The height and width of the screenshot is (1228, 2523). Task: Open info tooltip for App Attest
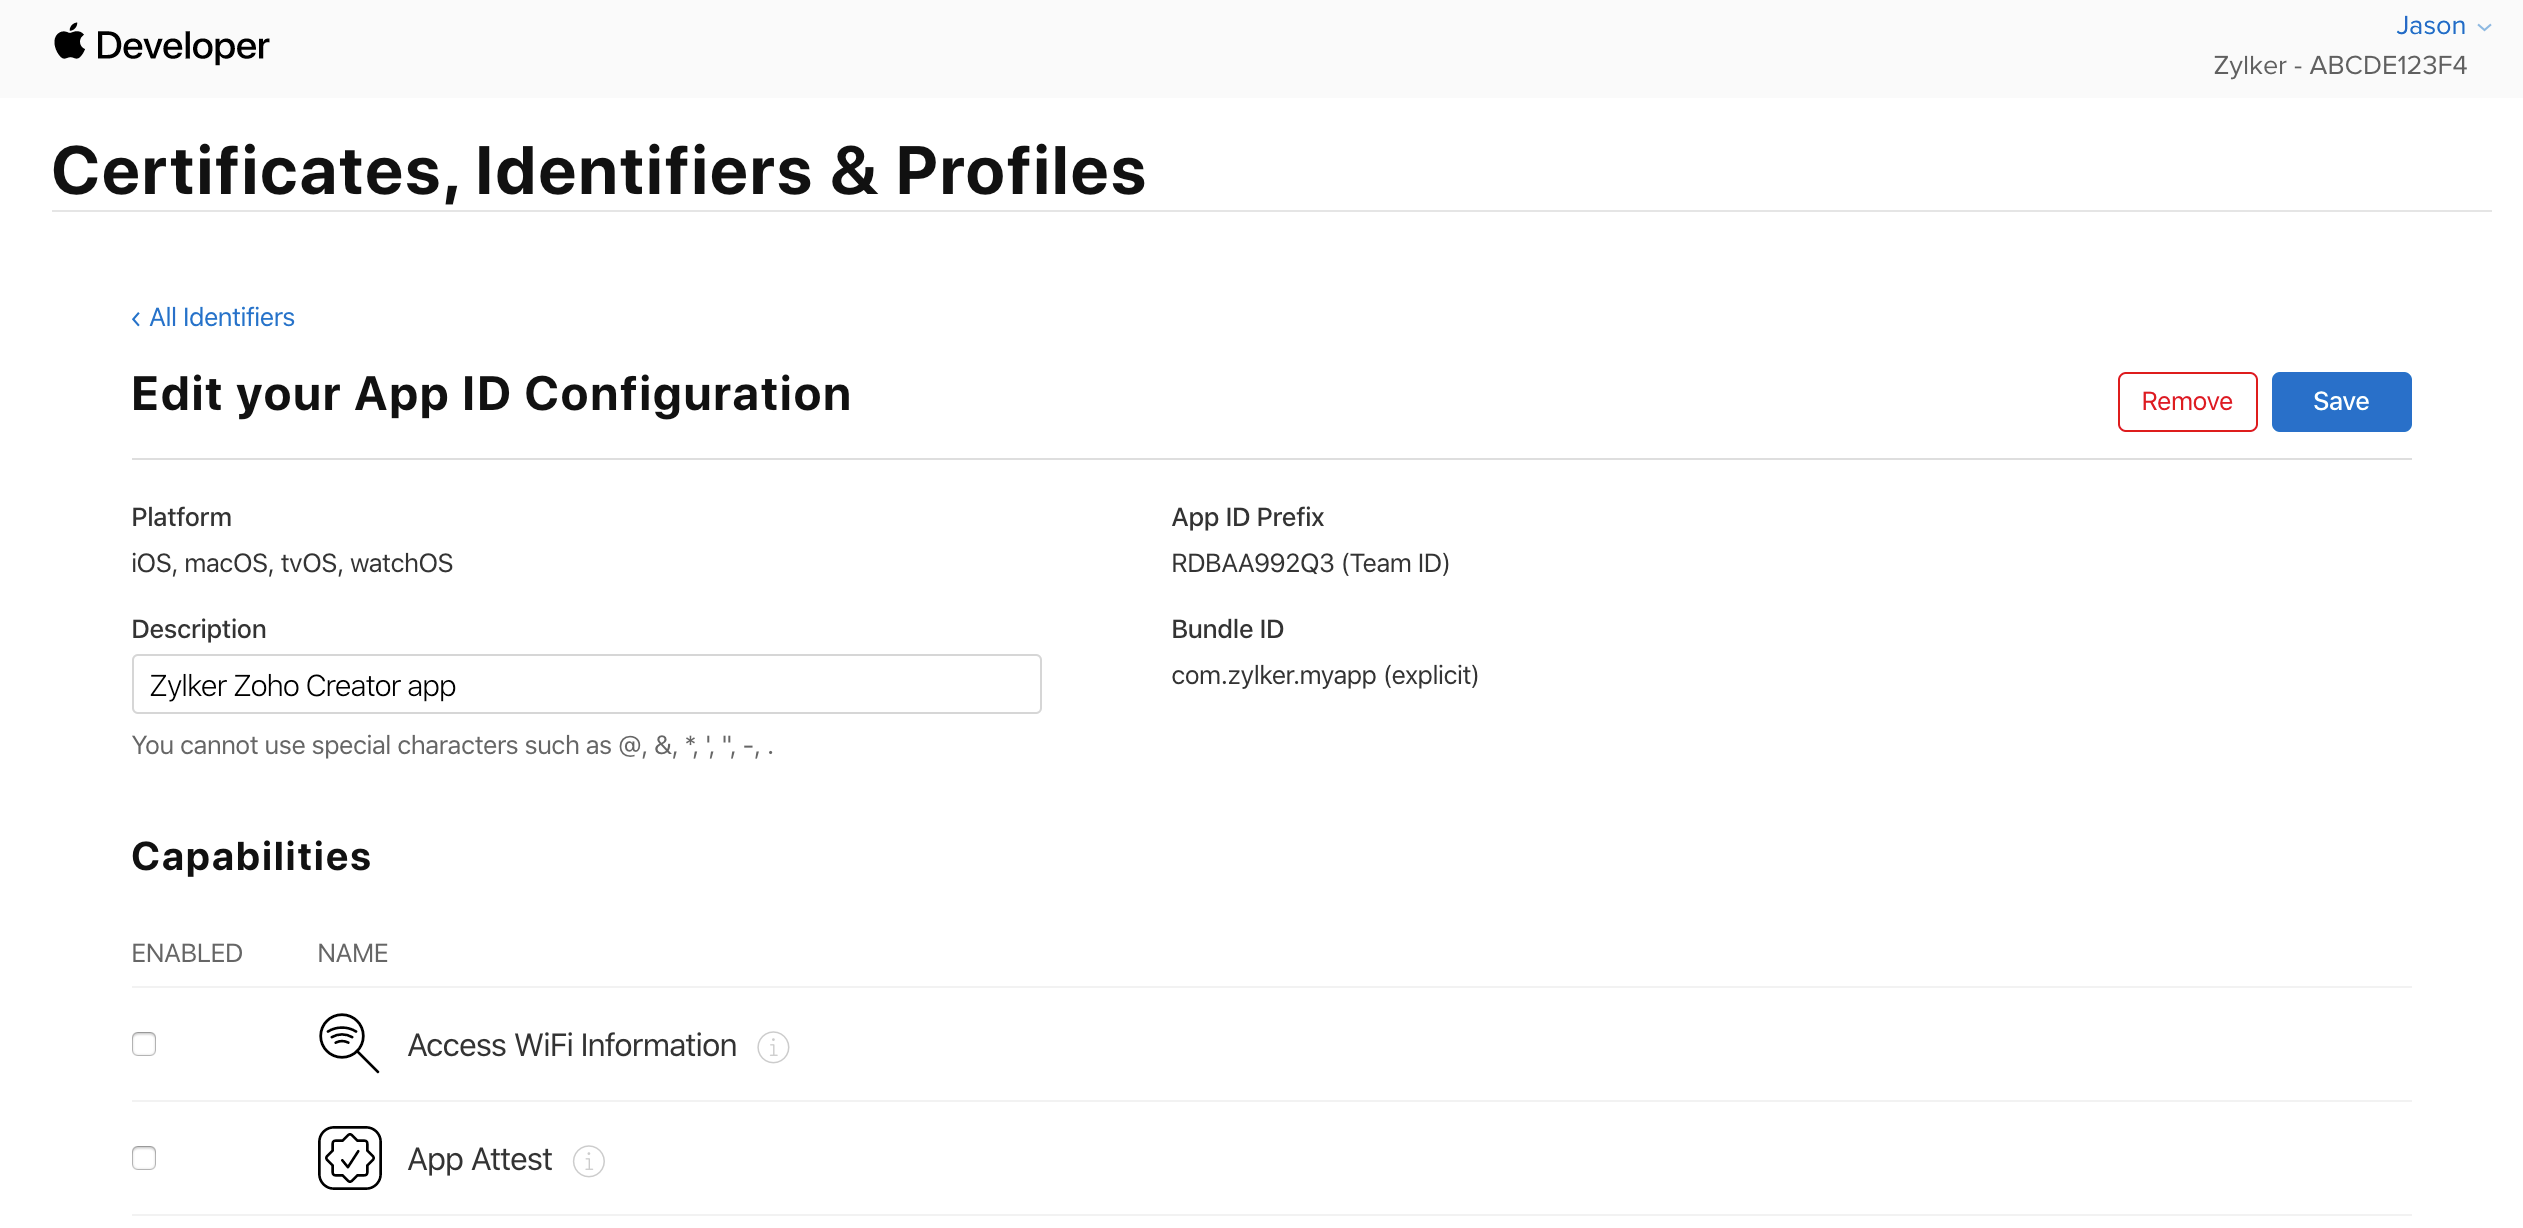point(589,1161)
